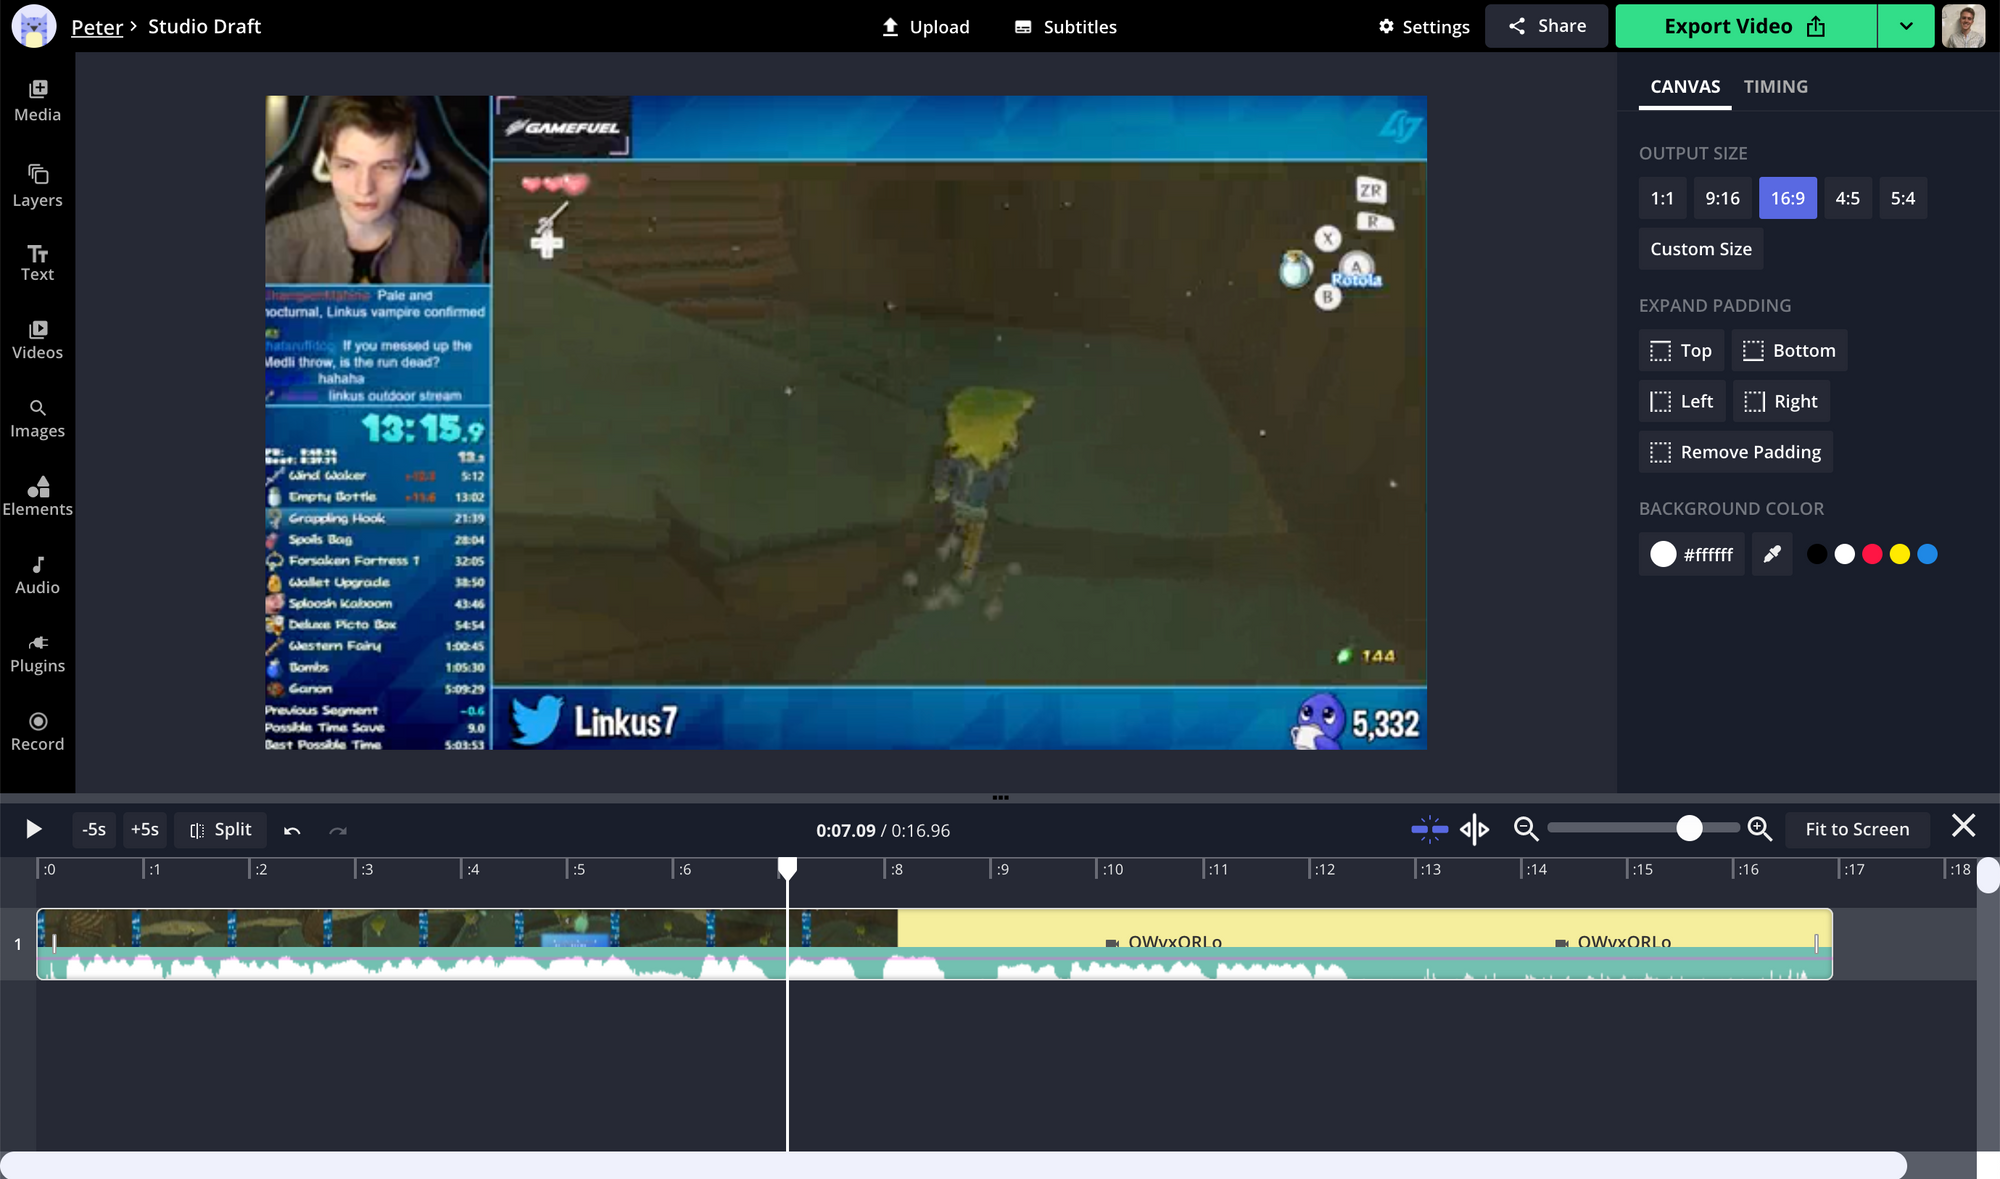Select the 9:16 output size
This screenshot has height=1179, width=2000.
pyautogui.click(x=1722, y=198)
